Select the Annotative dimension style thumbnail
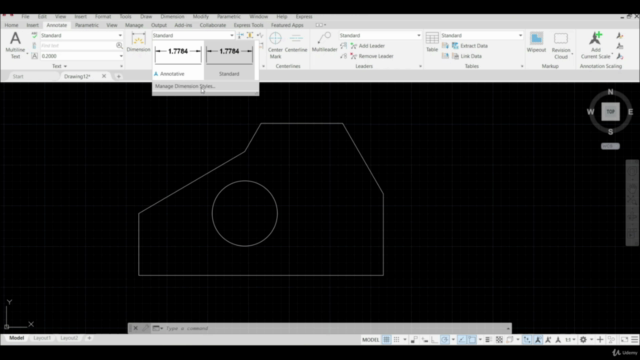Screen dimensions: 640x360 pyautogui.click(x=178, y=60)
